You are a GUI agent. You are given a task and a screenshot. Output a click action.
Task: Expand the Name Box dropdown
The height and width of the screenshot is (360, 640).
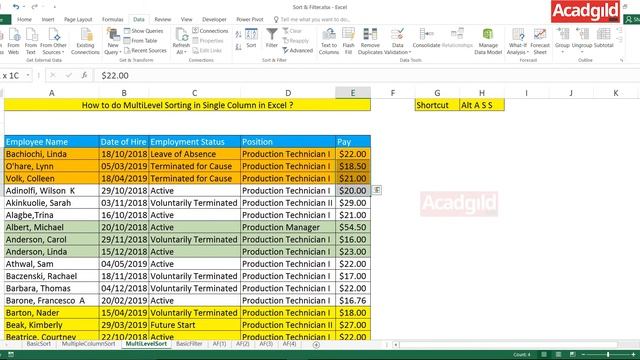pos(28,75)
